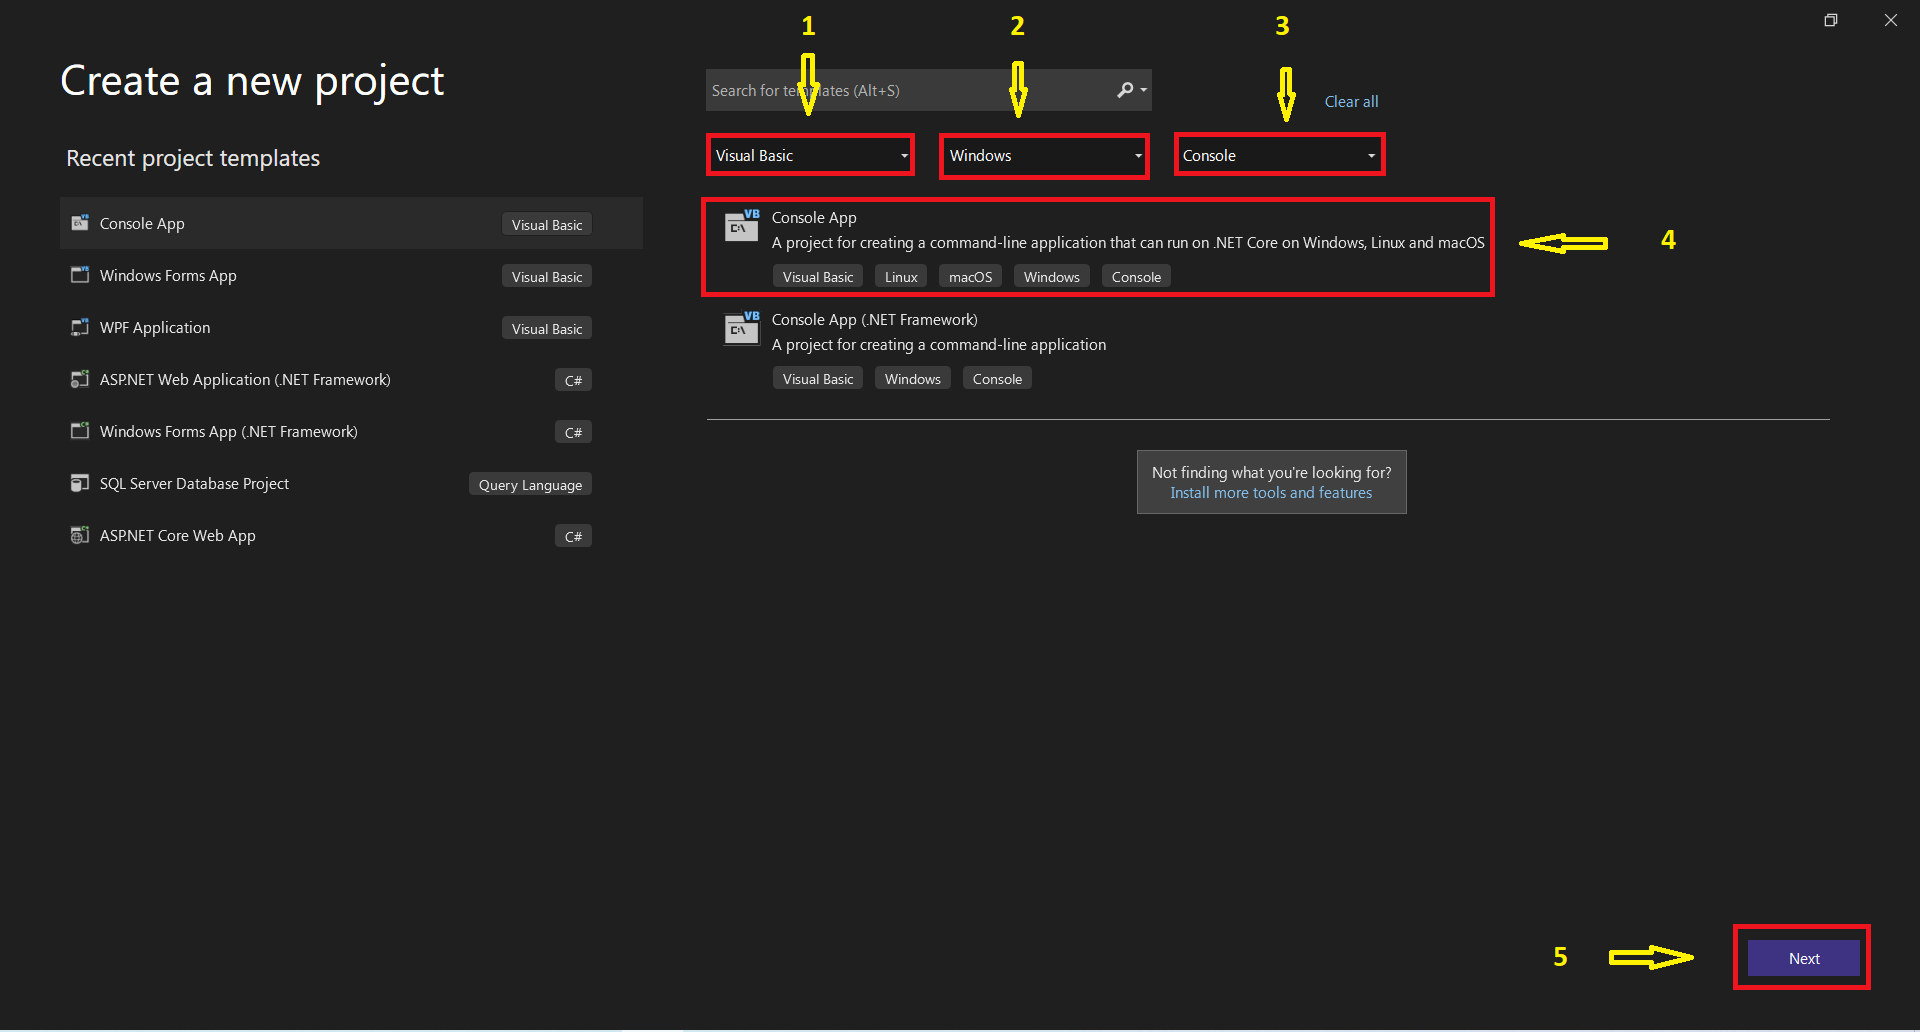
Task: Click the VB Console App (.NET Framework) icon
Action: 741,328
